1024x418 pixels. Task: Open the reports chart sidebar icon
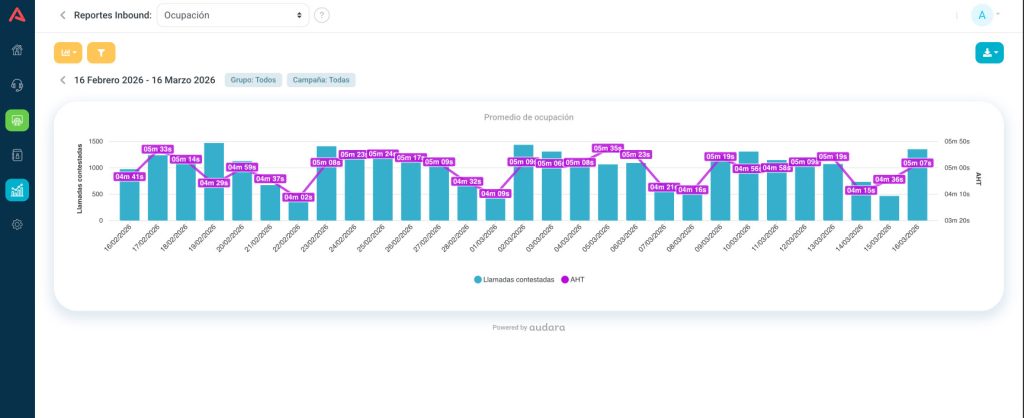(17, 189)
